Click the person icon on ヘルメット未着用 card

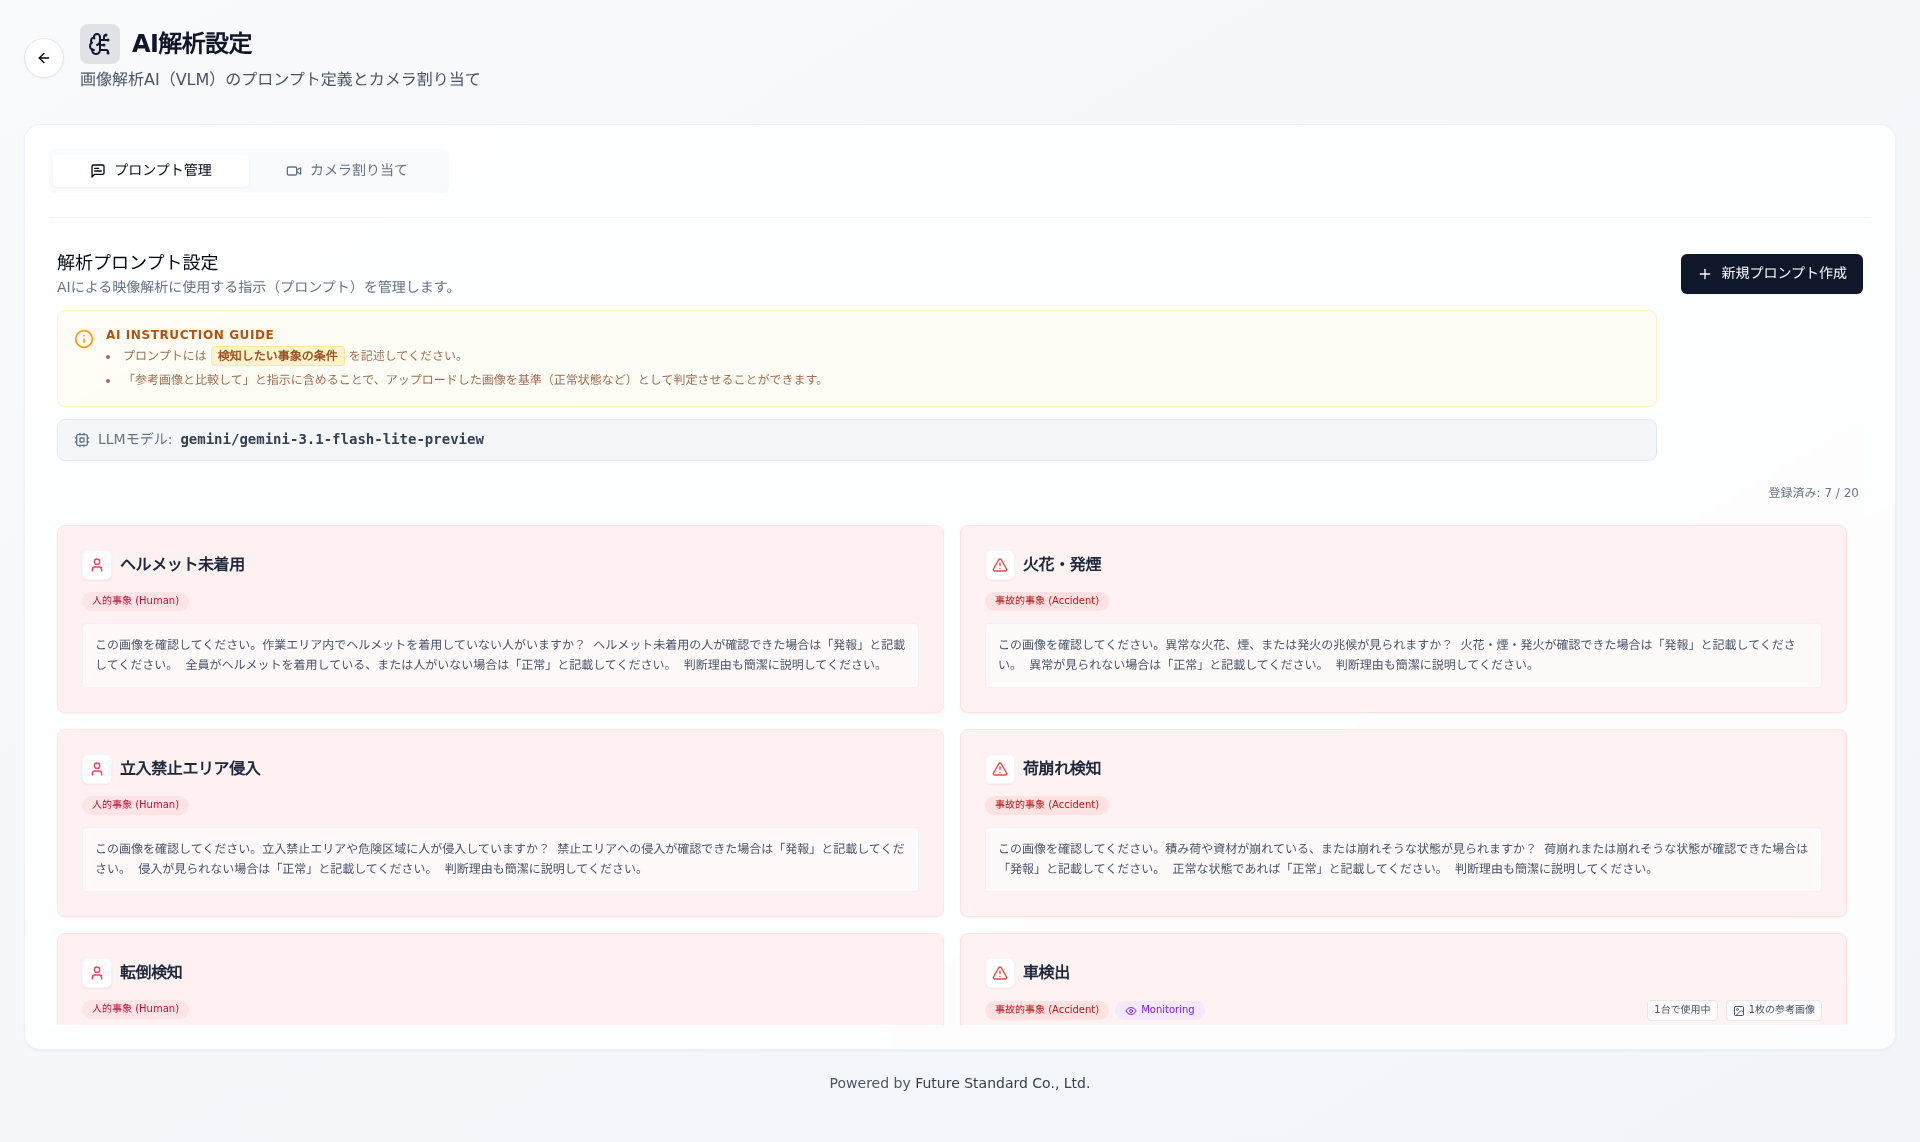(x=97, y=565)
